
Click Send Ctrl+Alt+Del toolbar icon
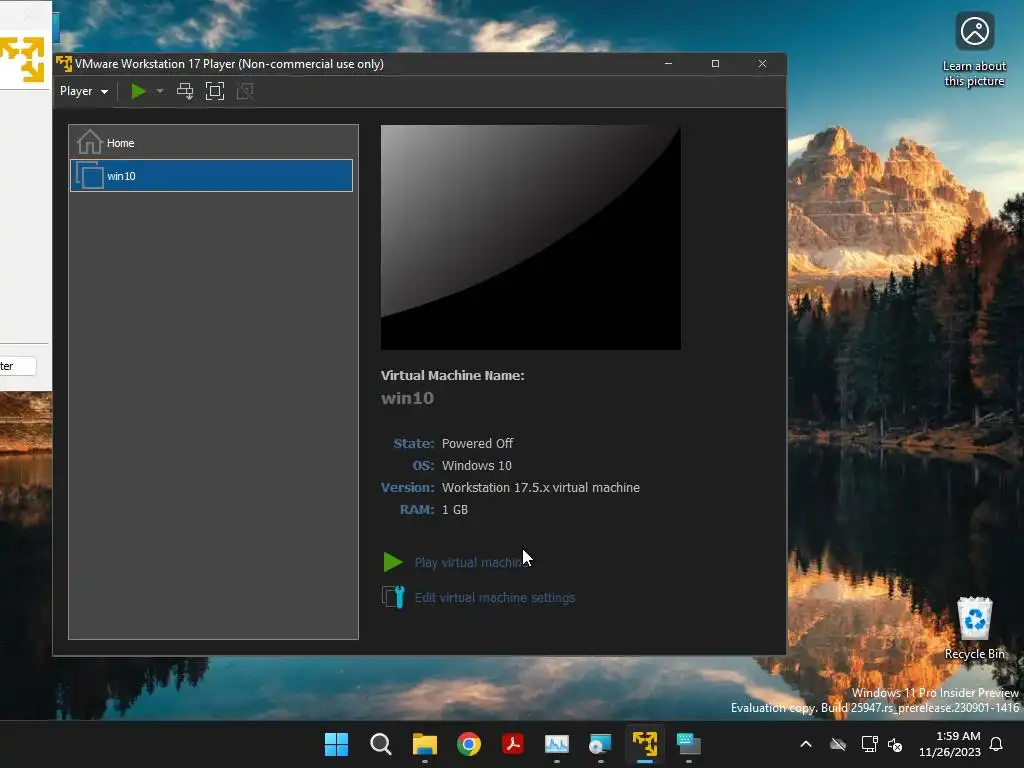click(x=185, y=91)
